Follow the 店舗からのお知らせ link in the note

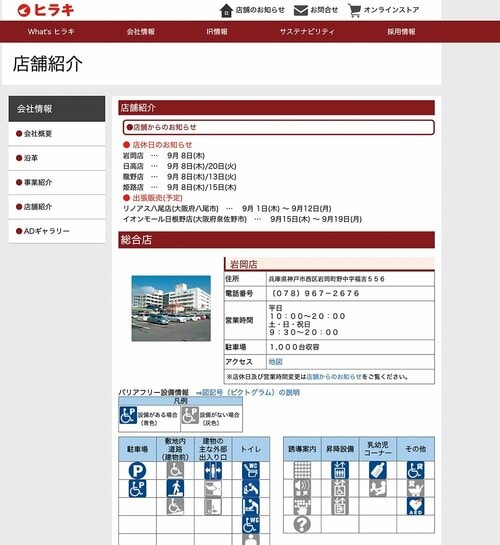(x=334, y=377)
